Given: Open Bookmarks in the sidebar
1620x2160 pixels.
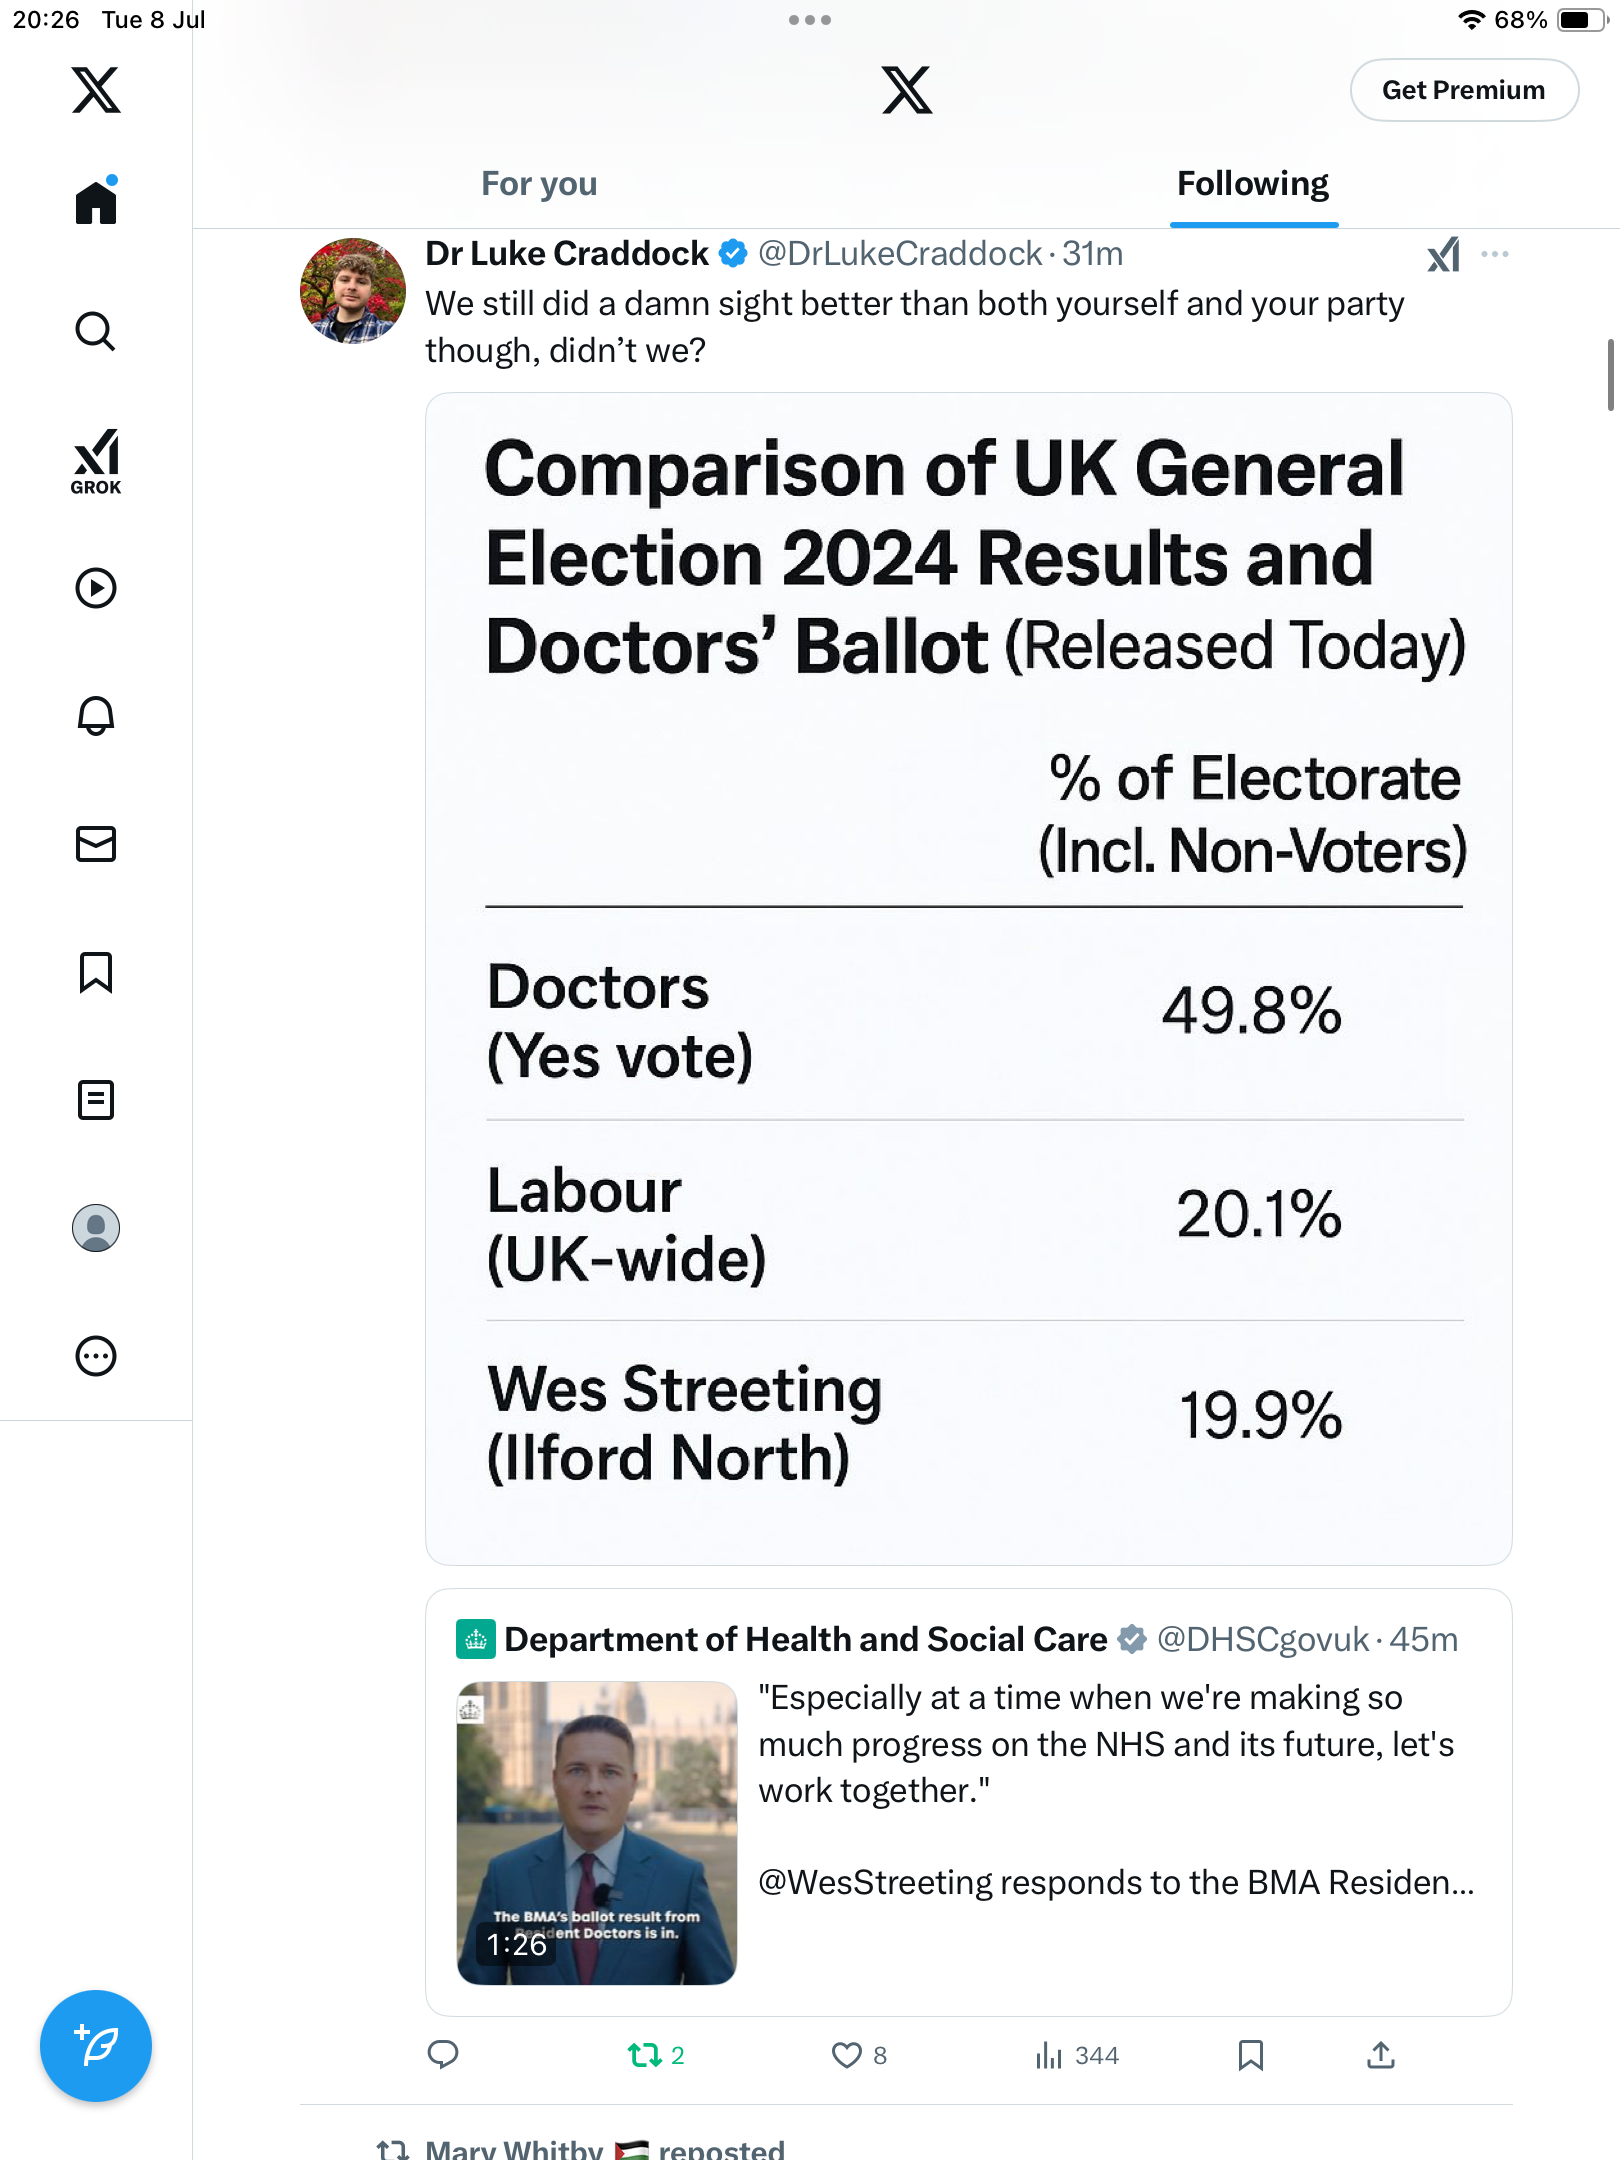Looking at the screenshot, I should 96,972.
